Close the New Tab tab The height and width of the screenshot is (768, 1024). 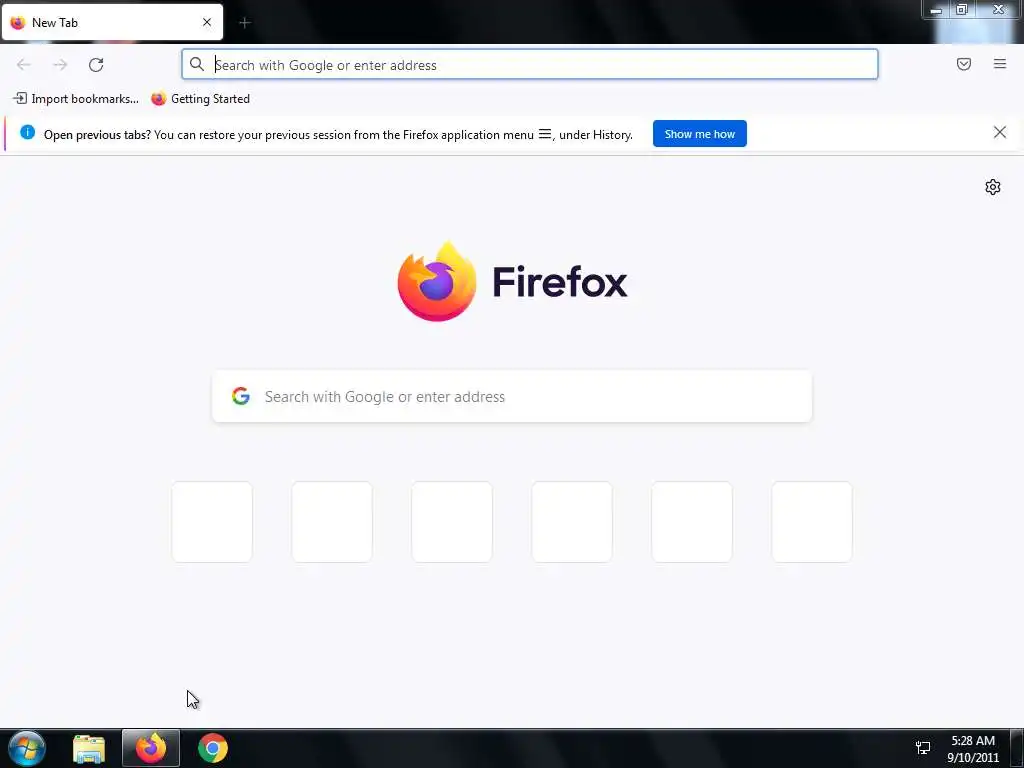(207, 22)
